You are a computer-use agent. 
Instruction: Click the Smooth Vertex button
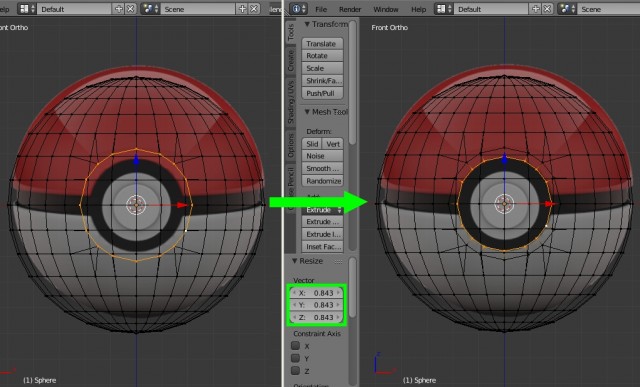pos(322,168)
